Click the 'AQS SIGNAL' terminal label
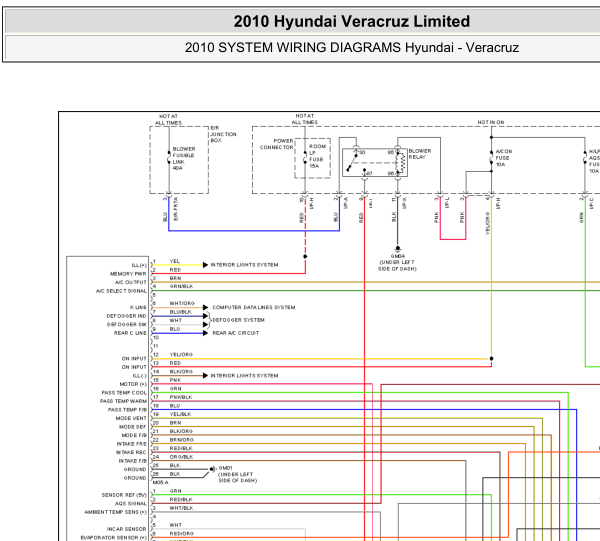Screen dimensions: 600x541 click(x=130, y=504)
